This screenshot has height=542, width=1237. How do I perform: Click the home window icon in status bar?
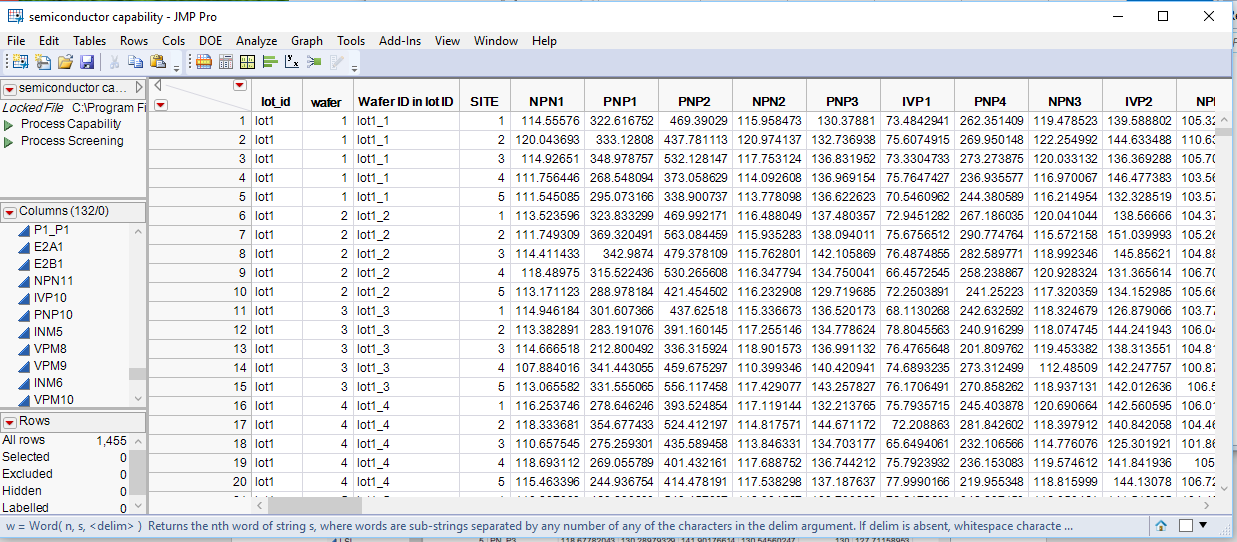pos(1161,525)
